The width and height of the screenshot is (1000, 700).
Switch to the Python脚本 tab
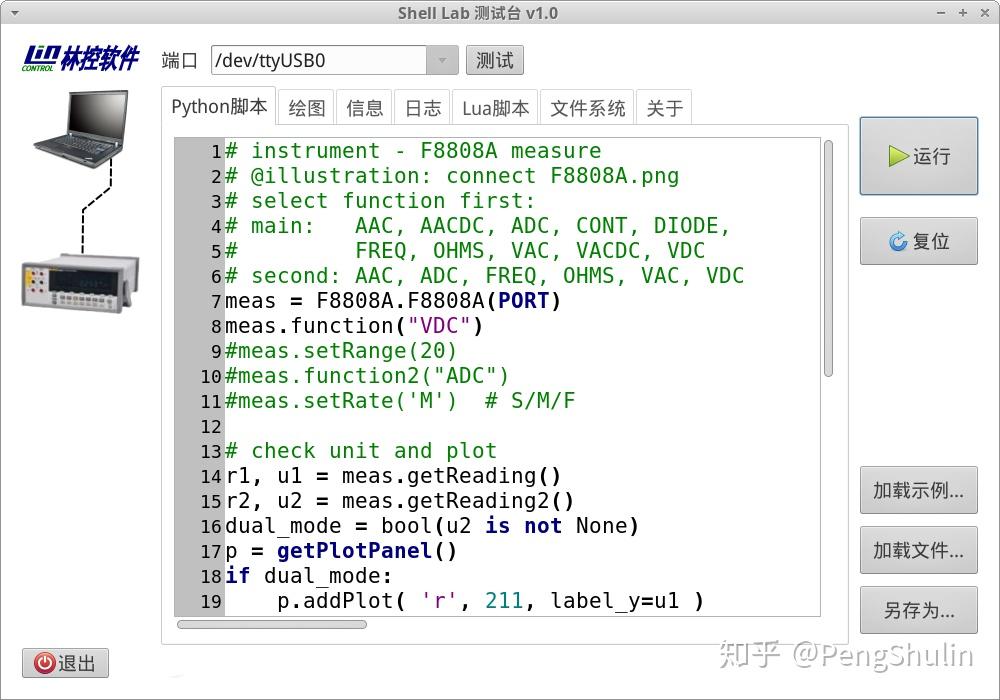[219, 106]
